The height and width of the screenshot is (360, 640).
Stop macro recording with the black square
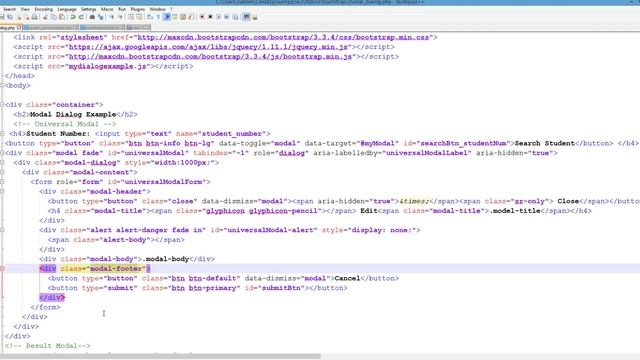210,17
